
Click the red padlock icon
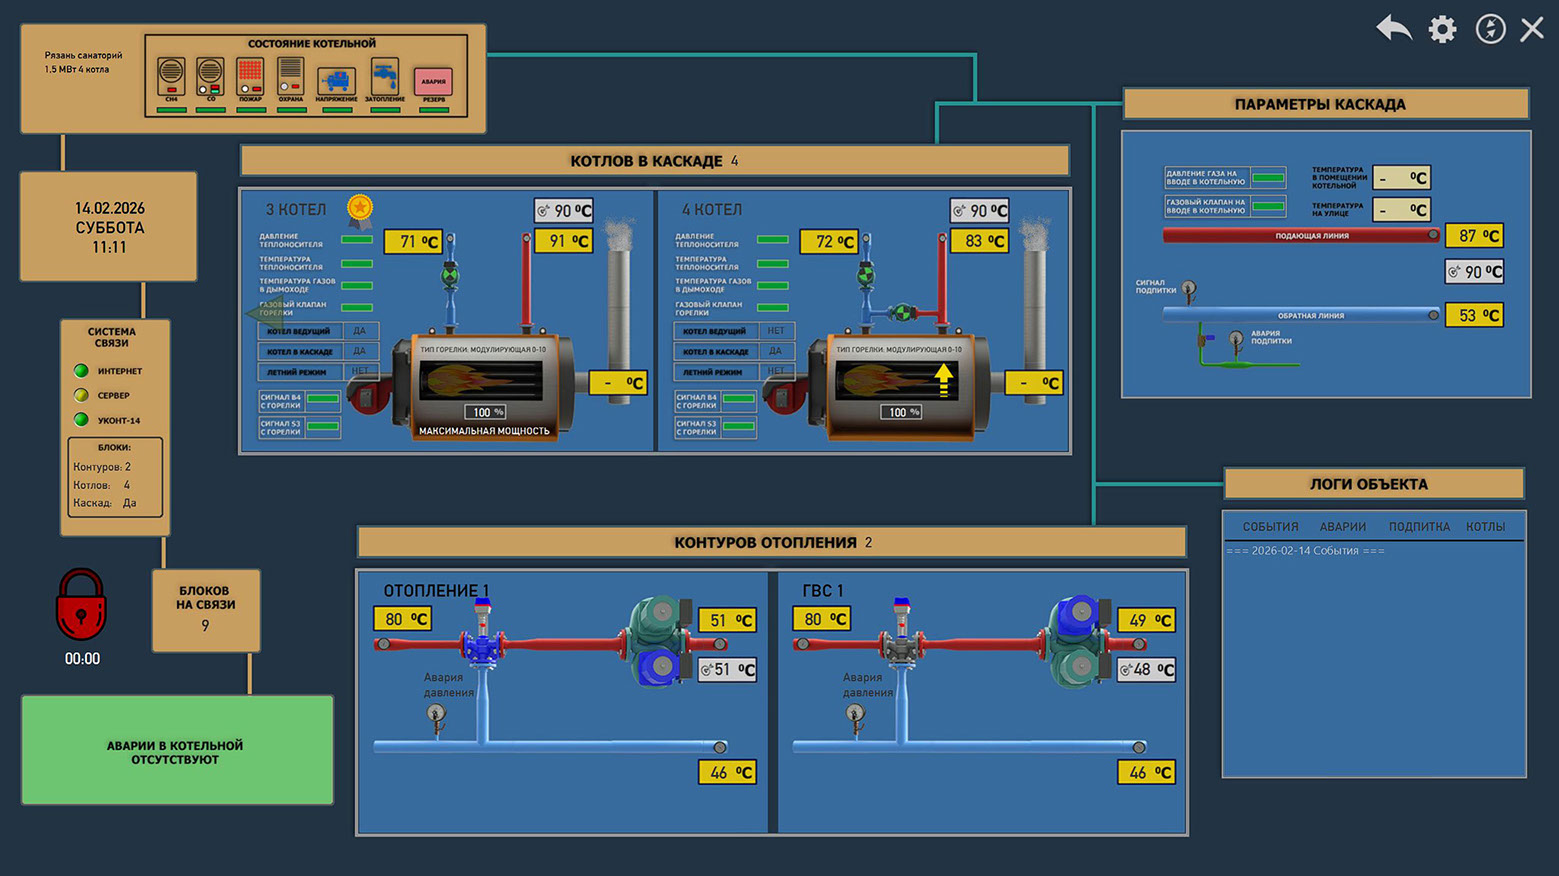[81, 605]
